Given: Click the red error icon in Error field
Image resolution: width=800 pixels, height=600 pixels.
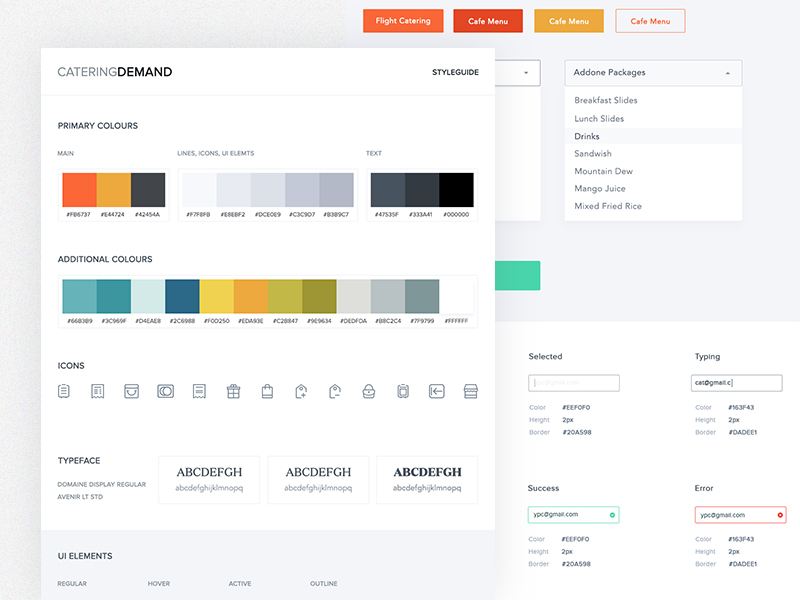Looking at the screenshot, I should click(x=779, y=515).
